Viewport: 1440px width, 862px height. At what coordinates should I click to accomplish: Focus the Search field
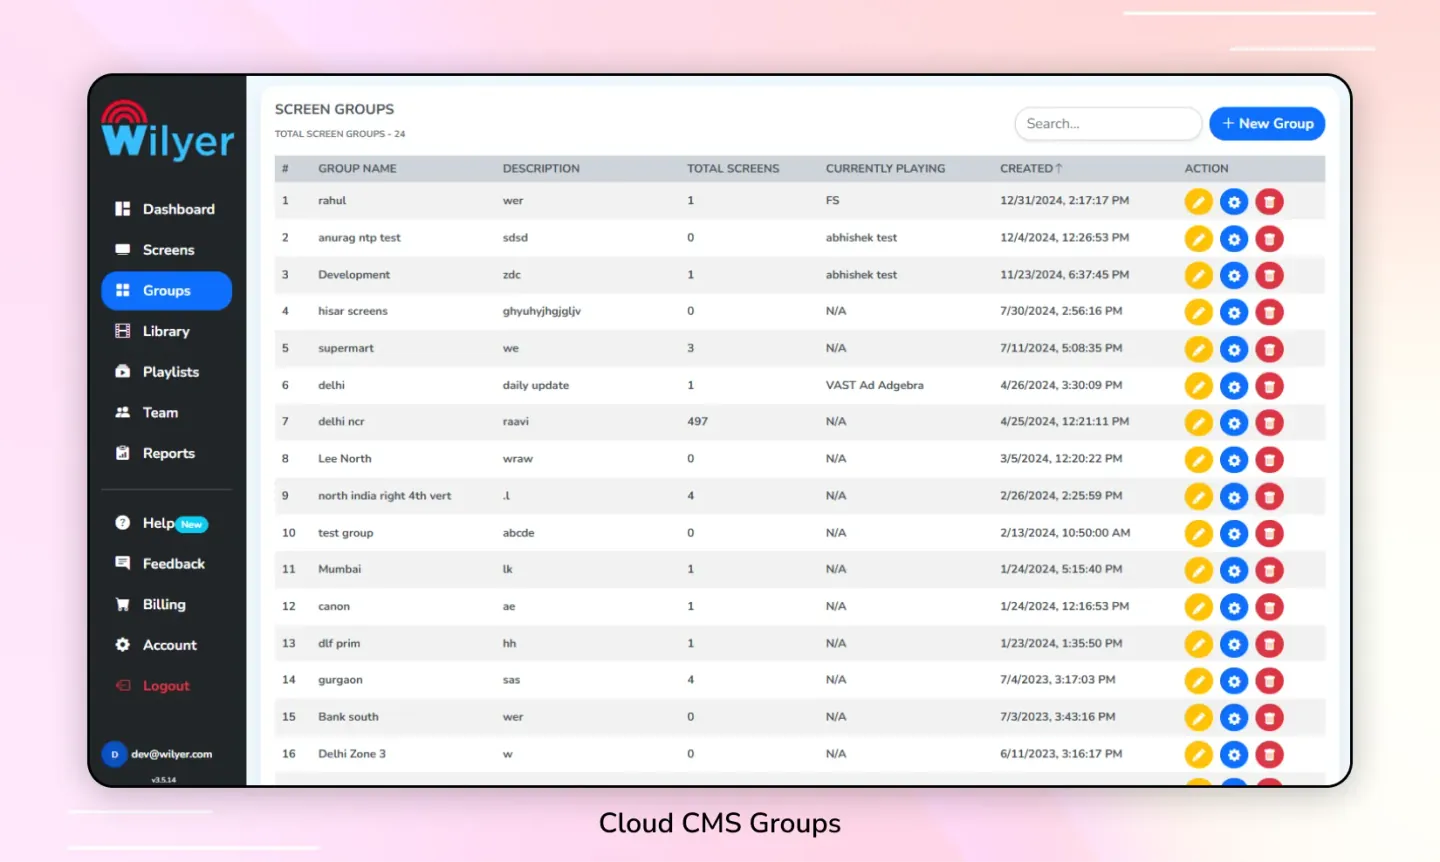click(1108, 124)
